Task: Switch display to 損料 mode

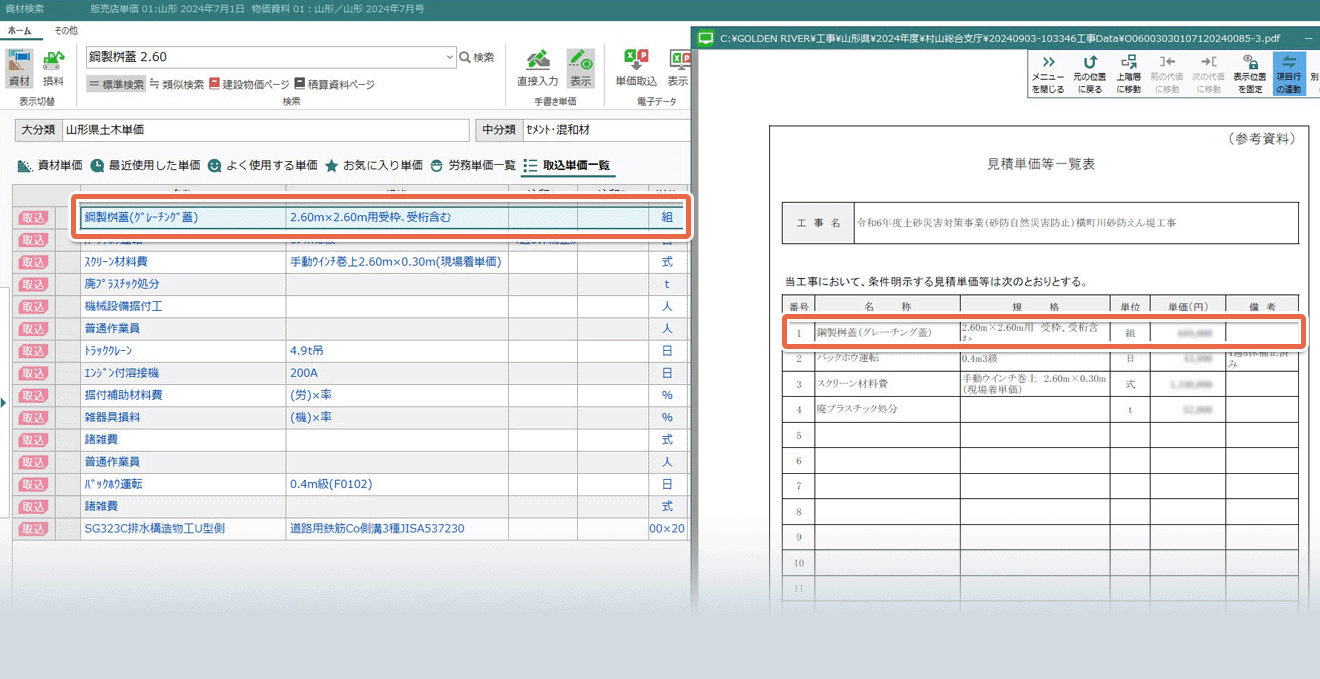Action: 53,68
